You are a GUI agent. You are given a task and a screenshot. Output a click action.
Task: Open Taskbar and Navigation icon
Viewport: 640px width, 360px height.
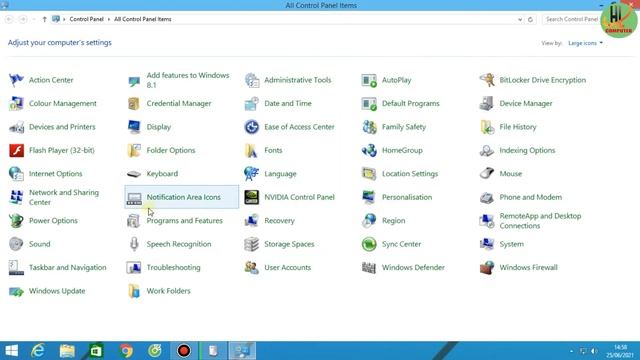[16, 268]
